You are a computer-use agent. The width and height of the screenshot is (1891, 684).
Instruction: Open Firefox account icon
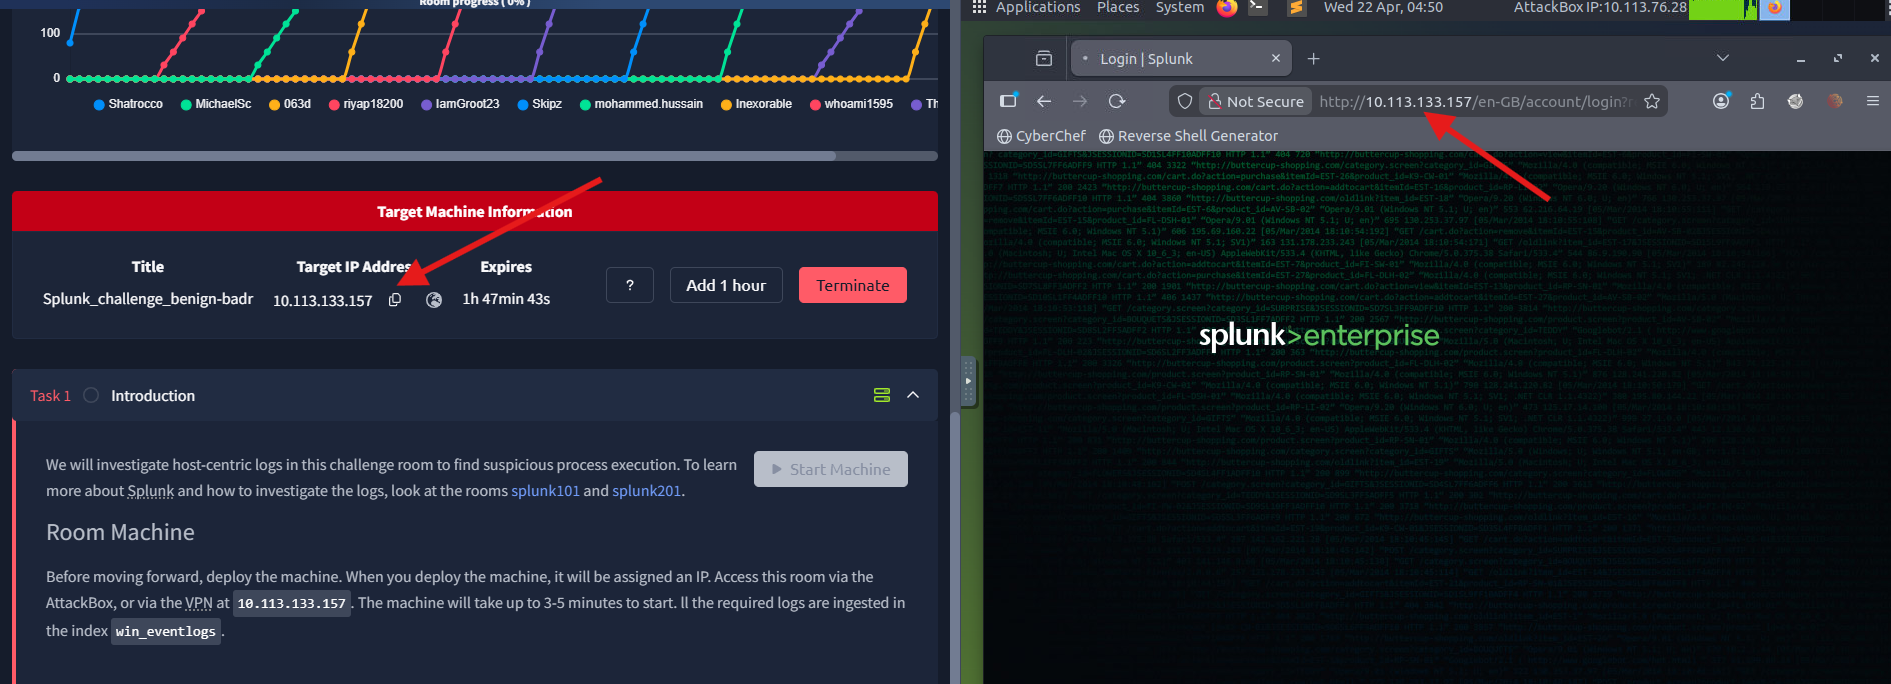1721,101
